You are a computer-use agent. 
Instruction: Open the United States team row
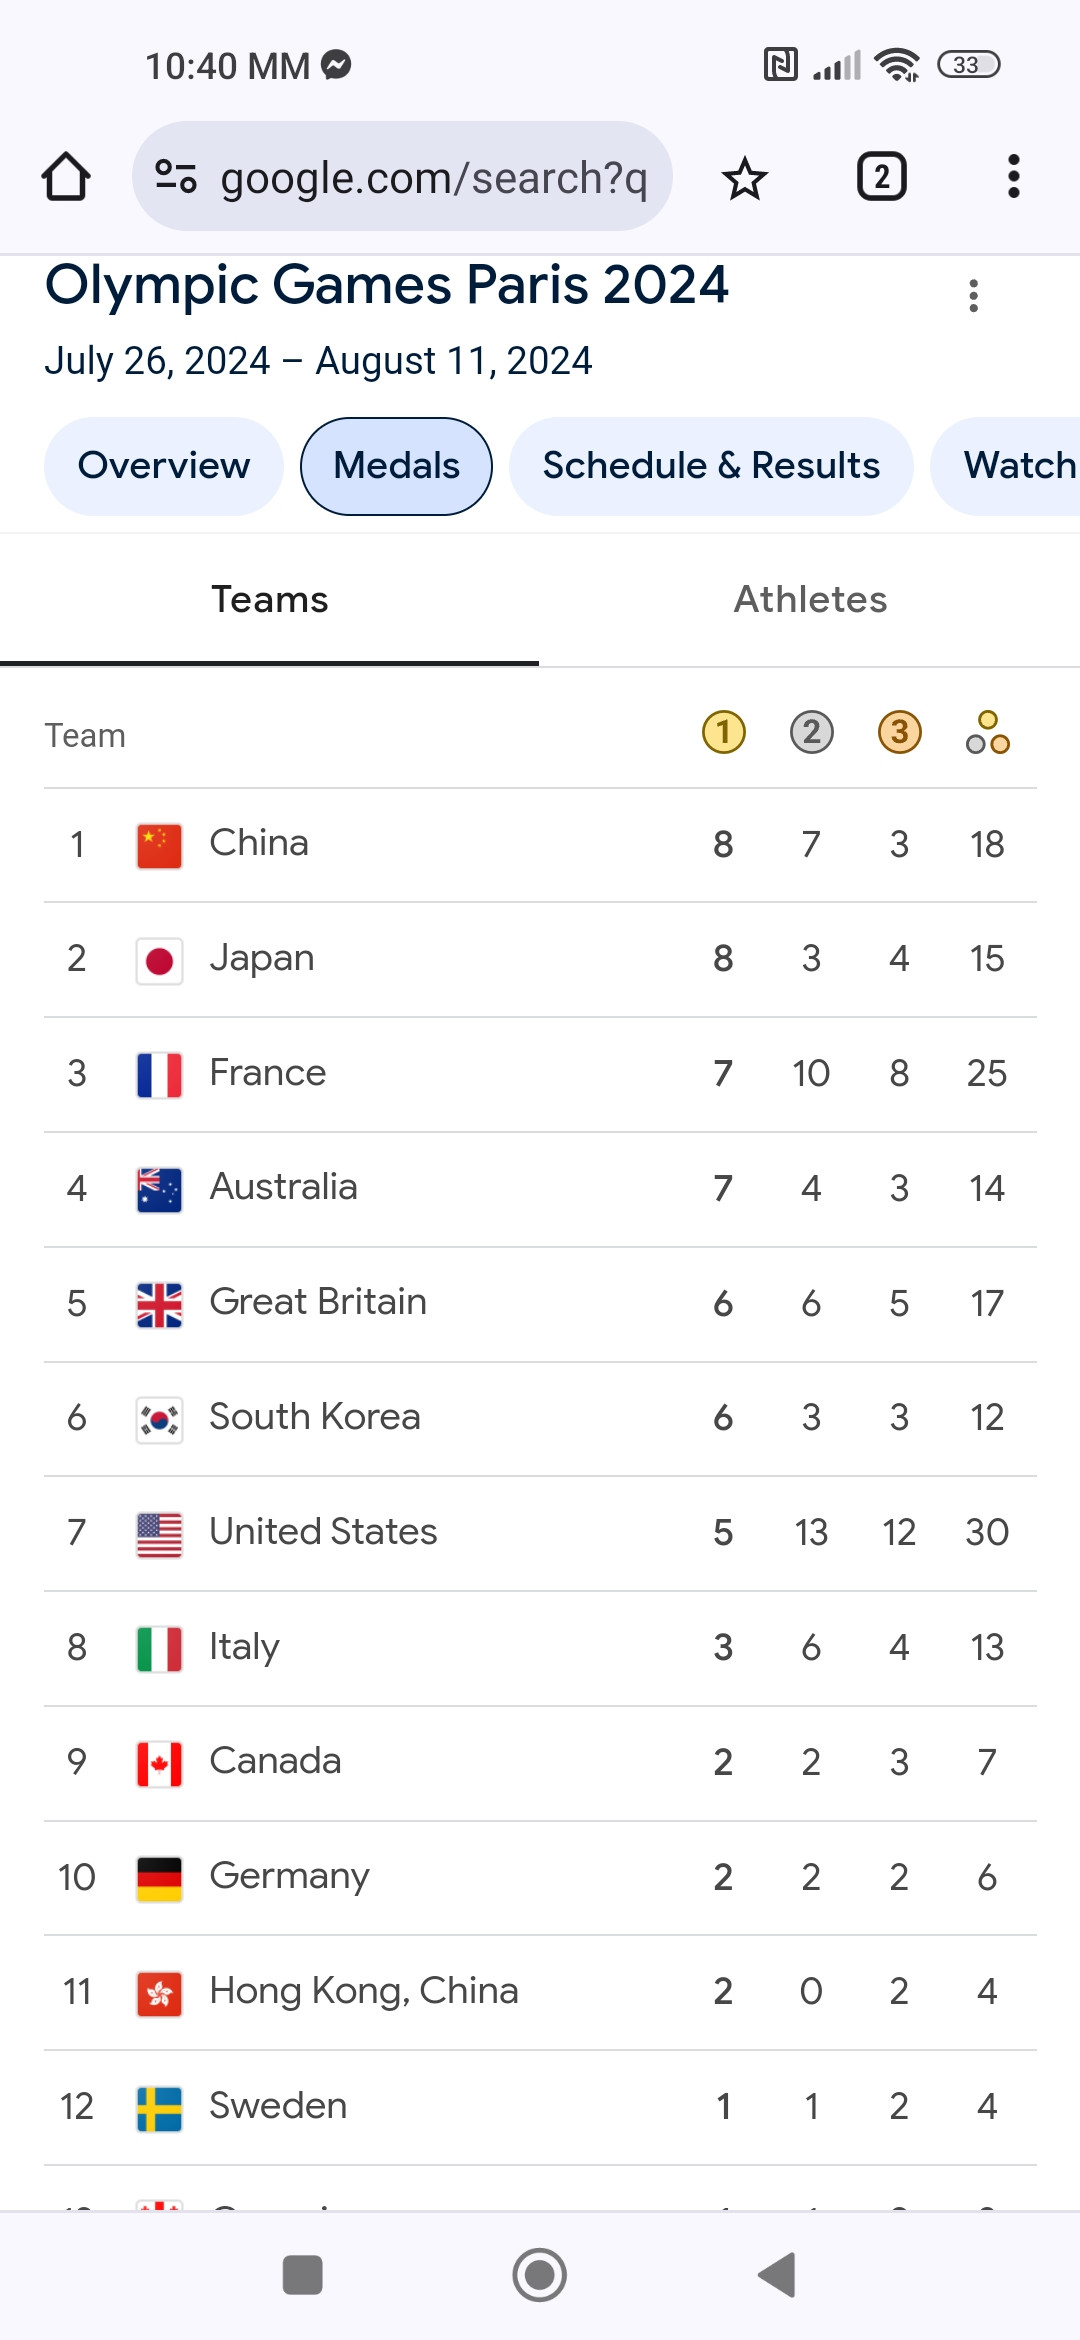tap(540, 1533)
